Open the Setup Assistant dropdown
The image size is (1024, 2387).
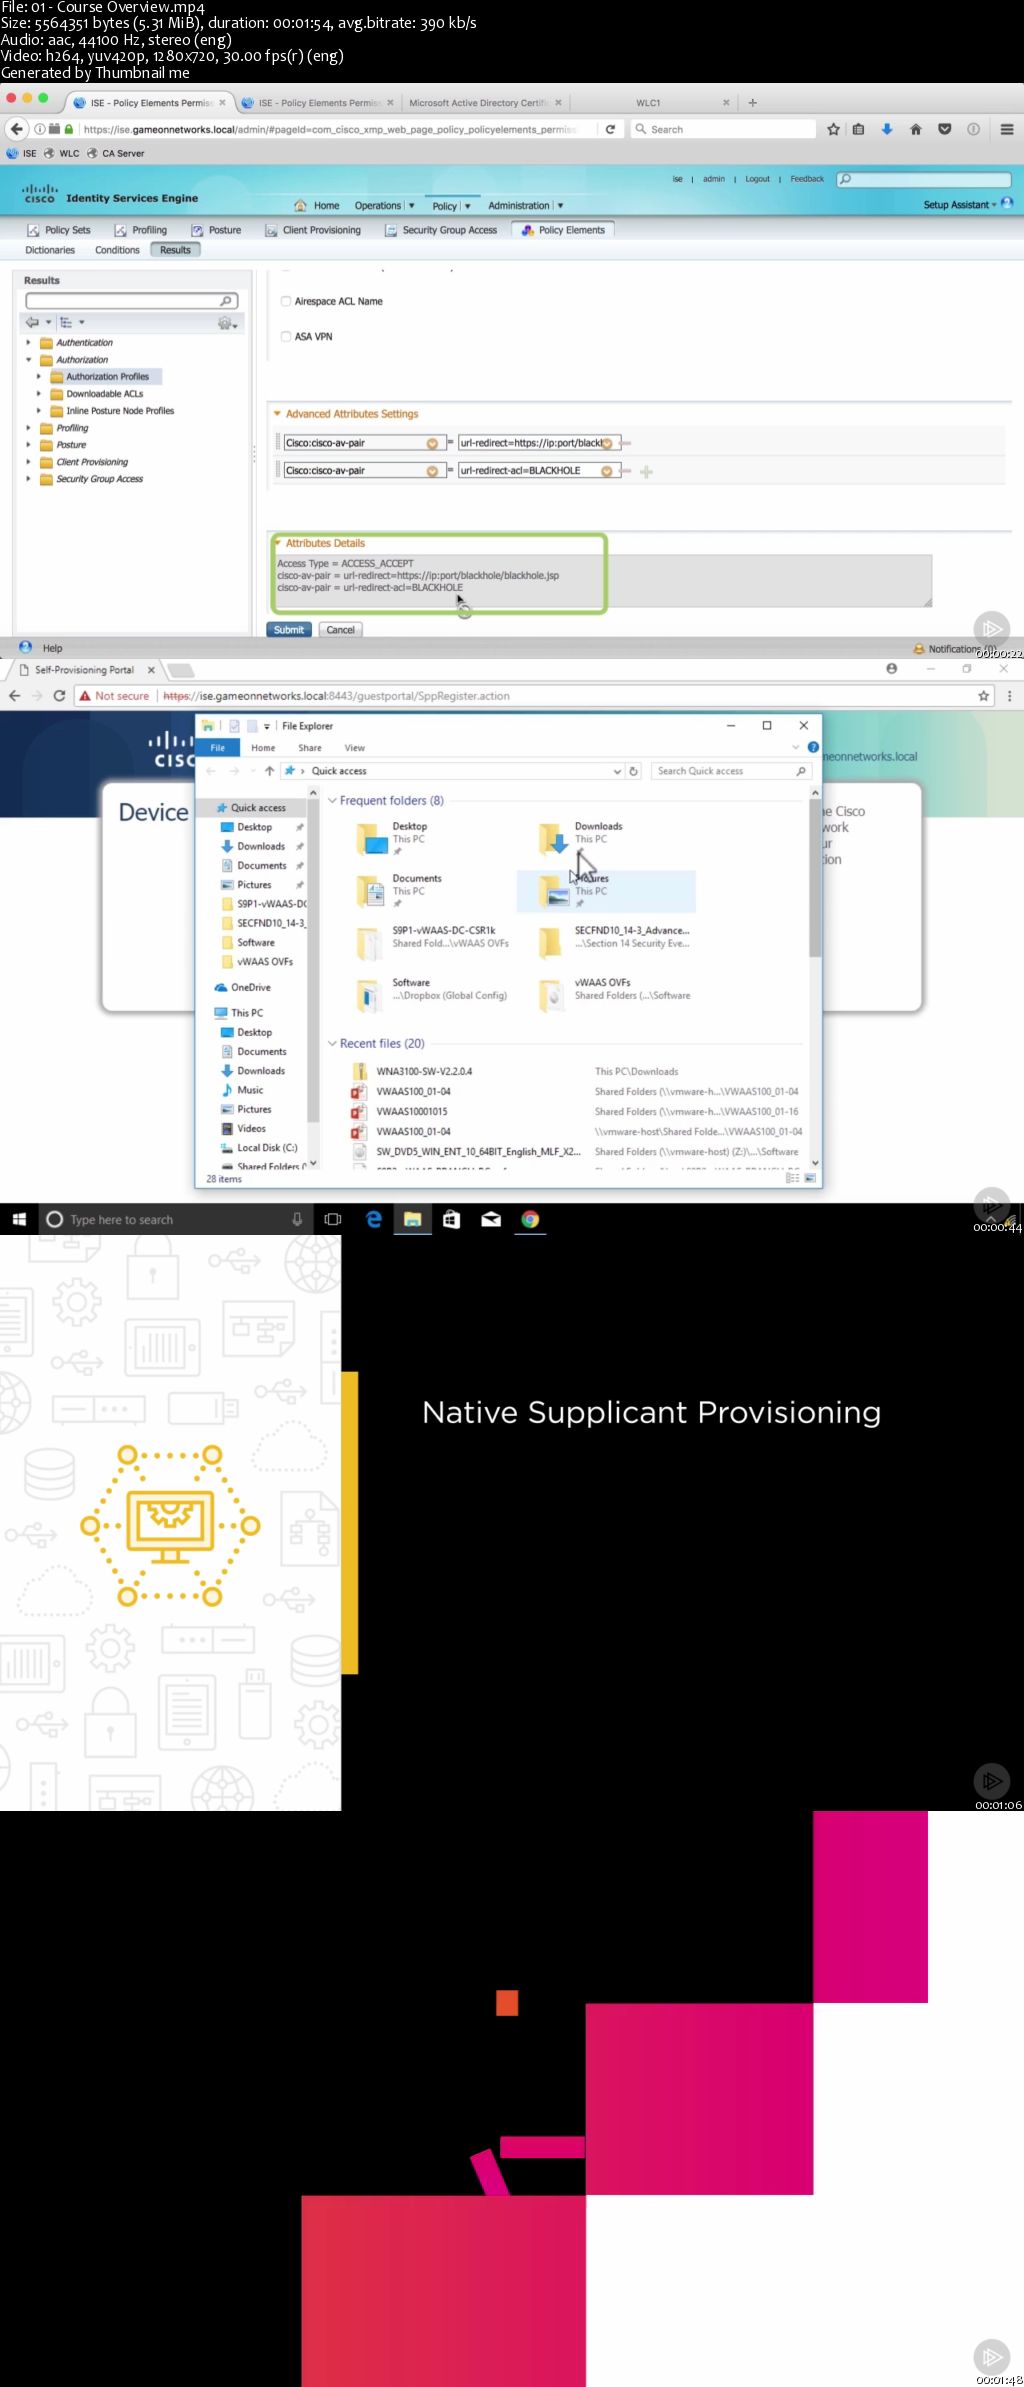961,204
